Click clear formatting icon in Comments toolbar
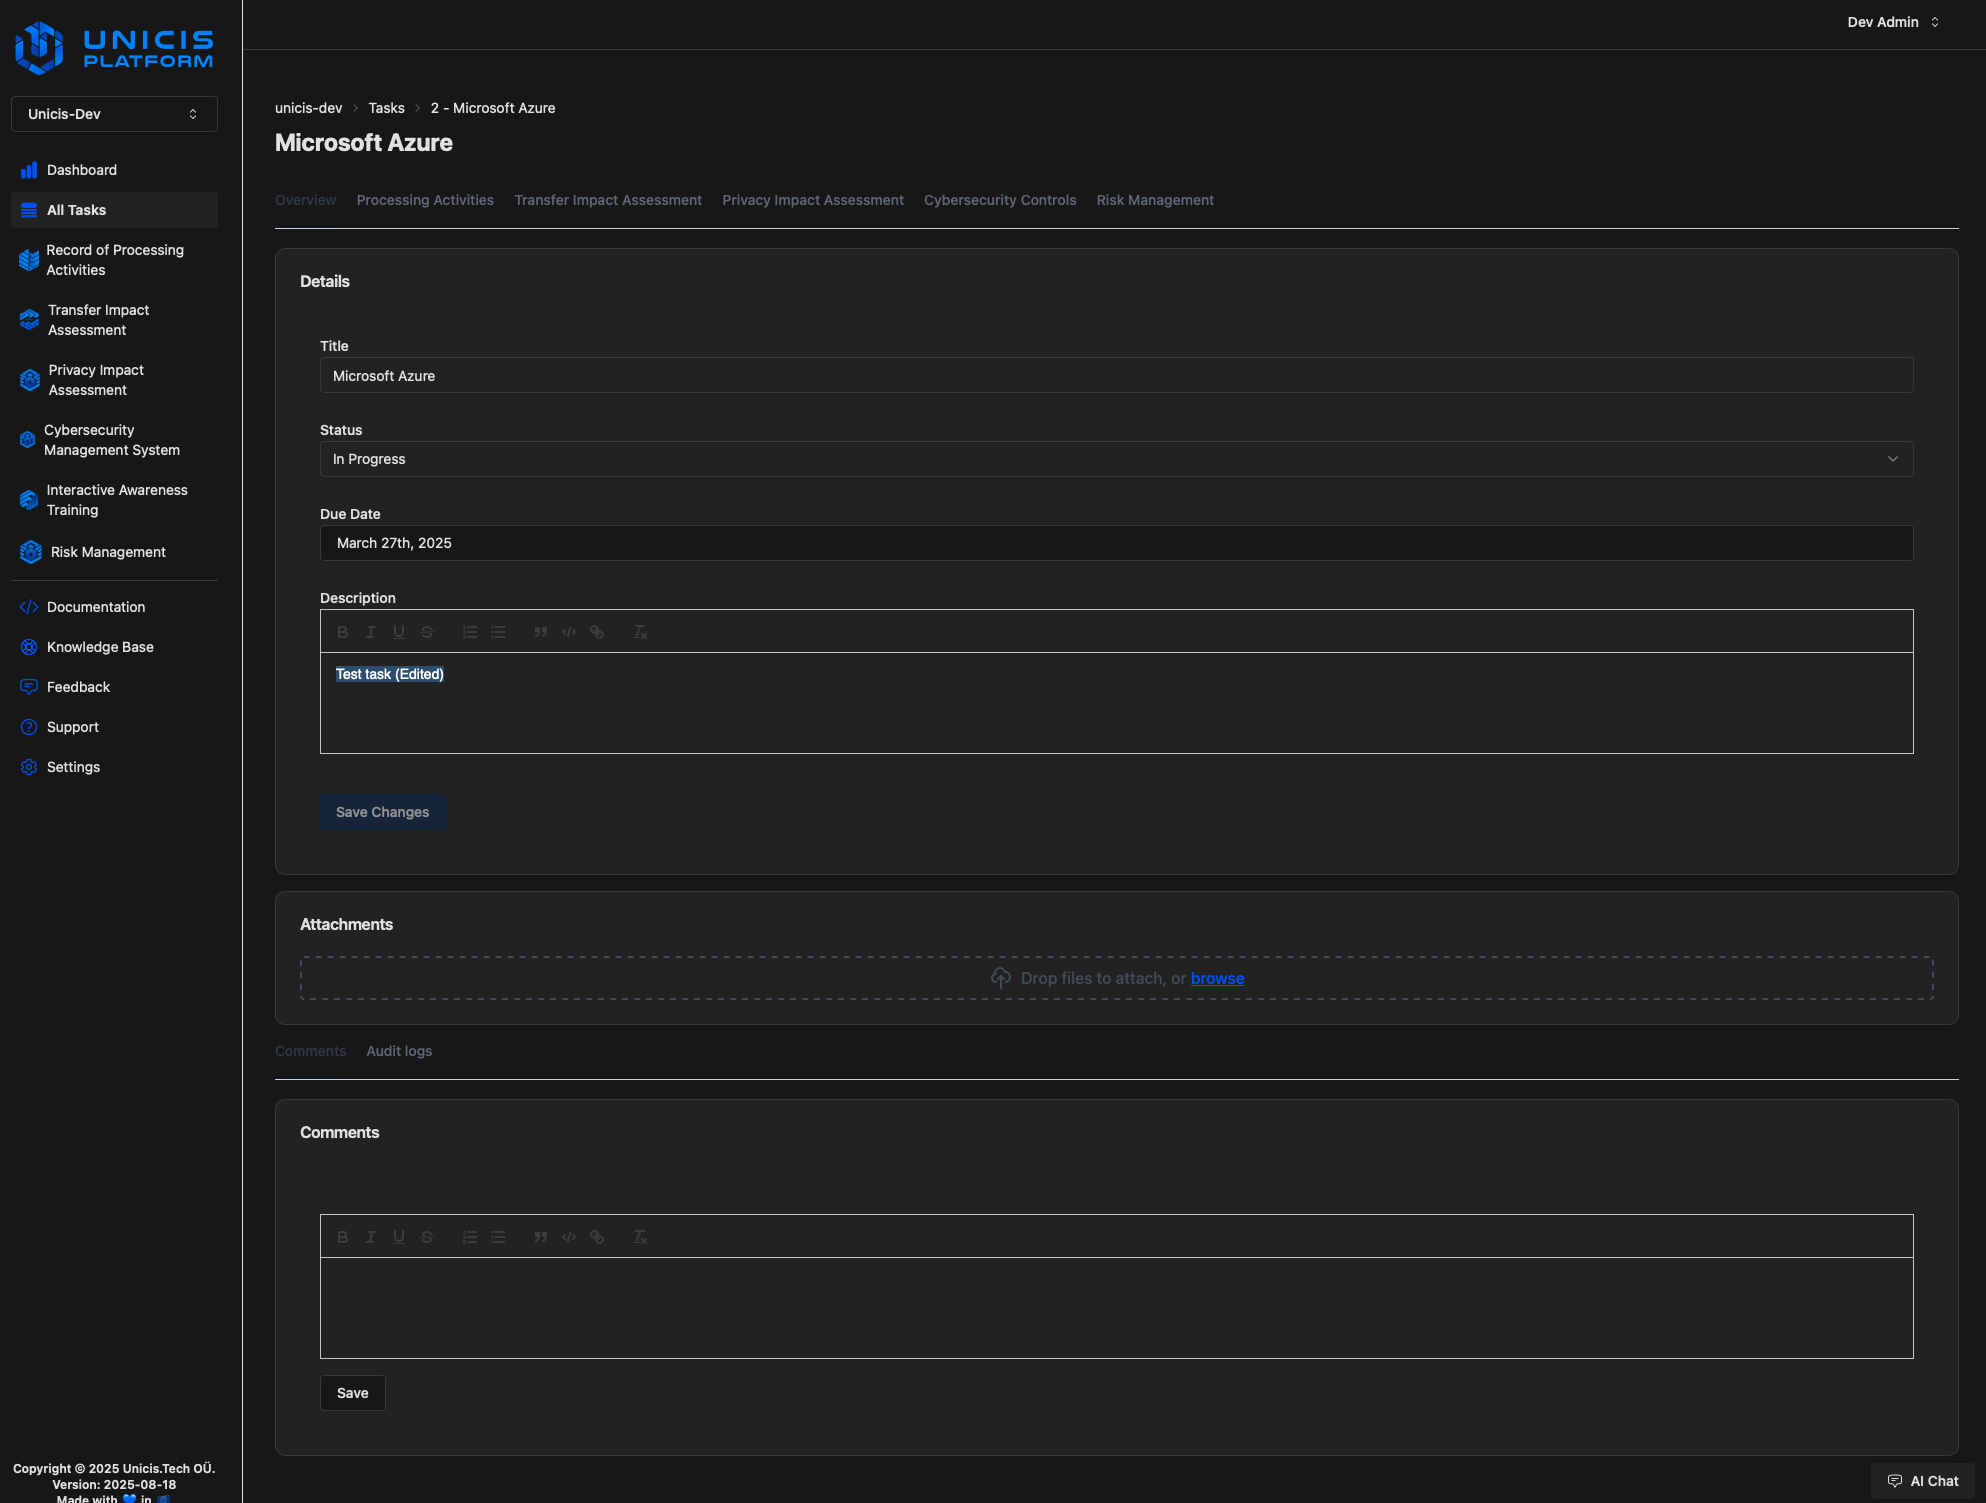This screenshot has height=1503, width=1986. click(x=640, y=1237)
